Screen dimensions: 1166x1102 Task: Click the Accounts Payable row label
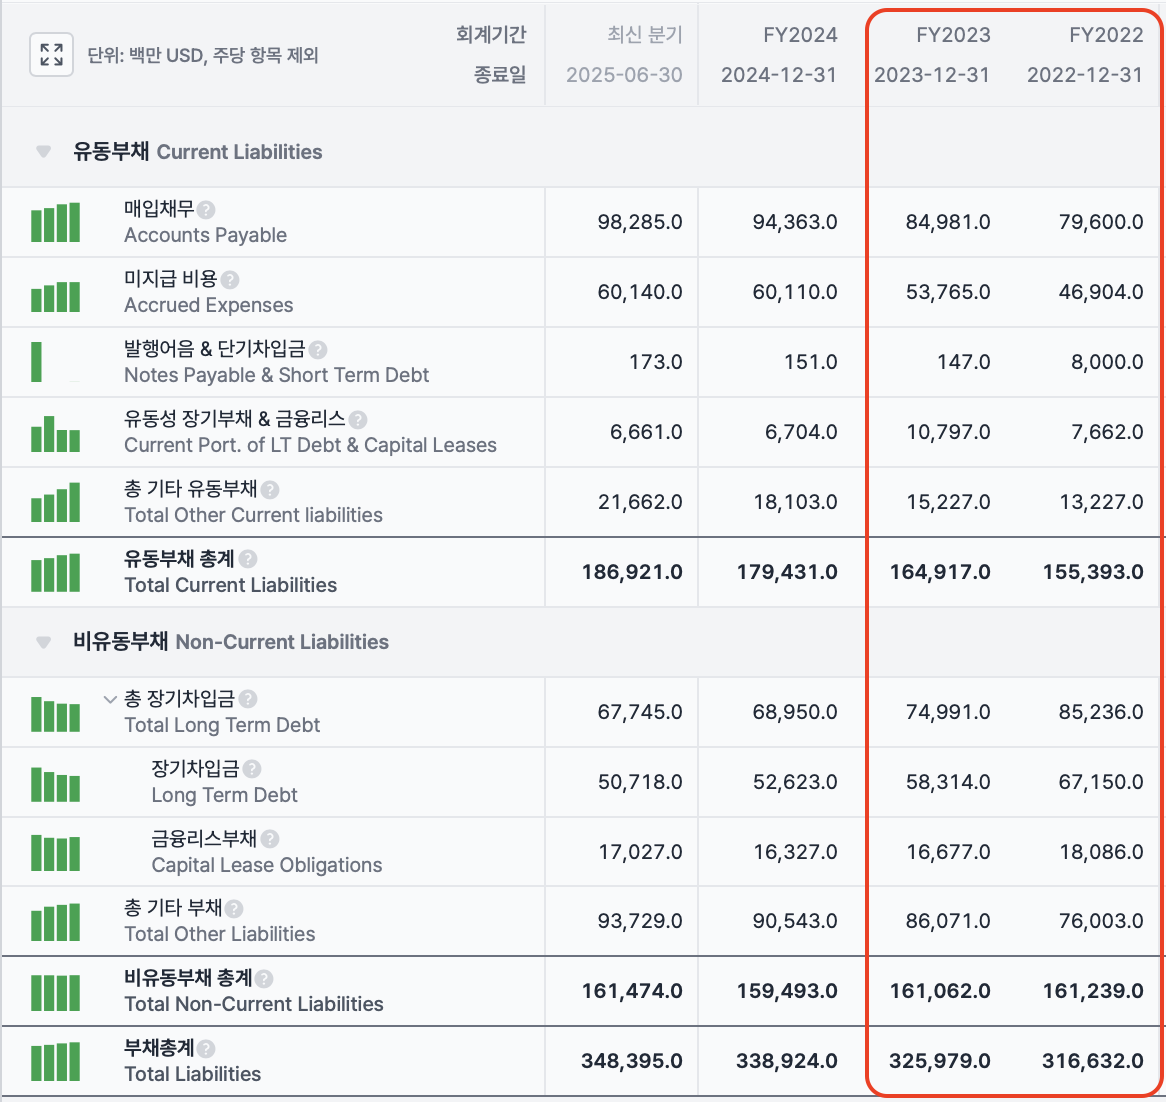[x=205, y=235]
